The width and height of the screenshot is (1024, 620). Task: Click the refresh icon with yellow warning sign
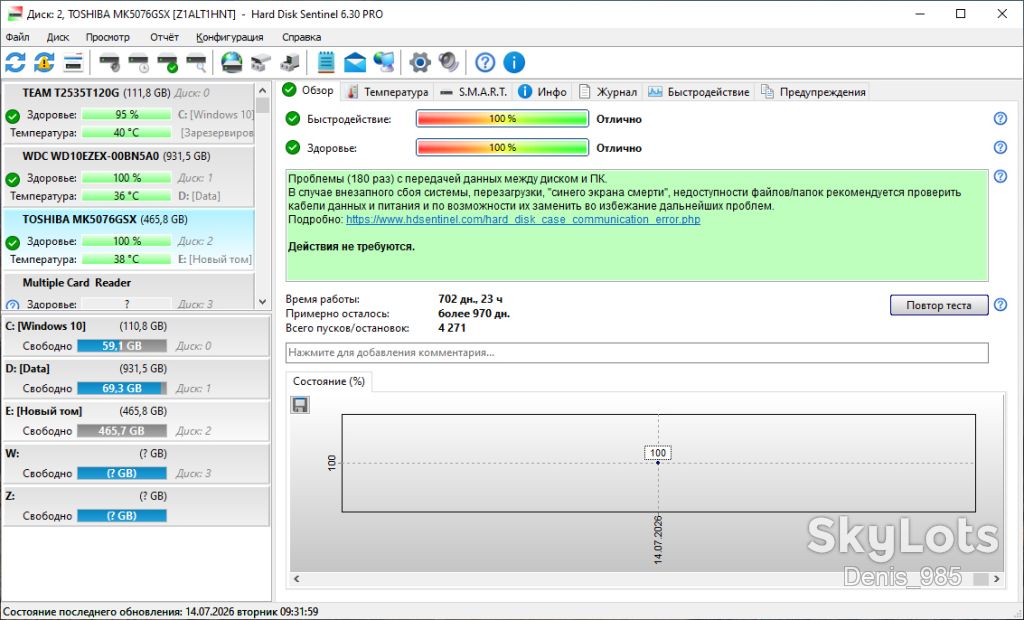(x=44, y=63)
